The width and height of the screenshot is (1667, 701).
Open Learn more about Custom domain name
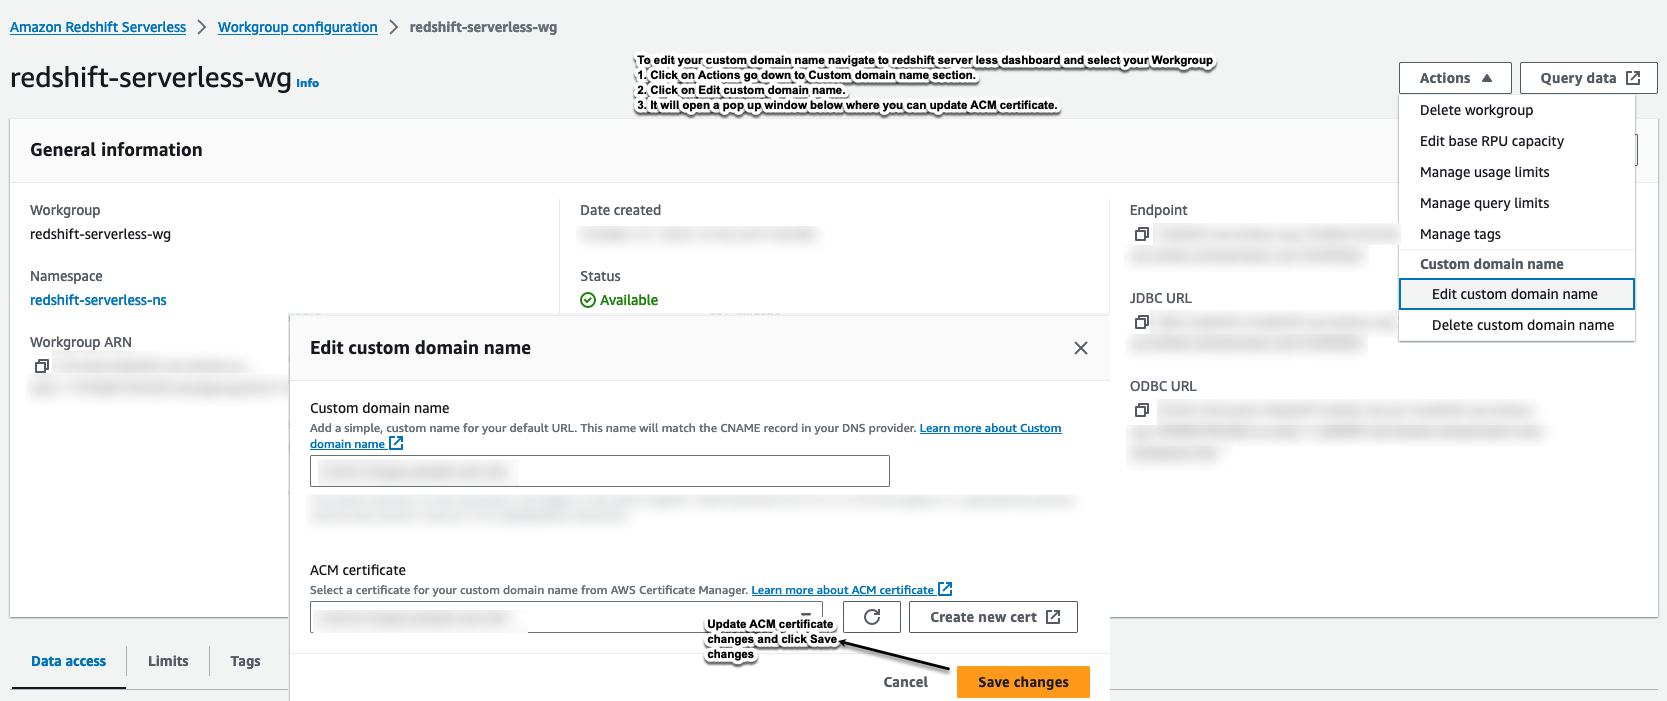coord(990,428)
